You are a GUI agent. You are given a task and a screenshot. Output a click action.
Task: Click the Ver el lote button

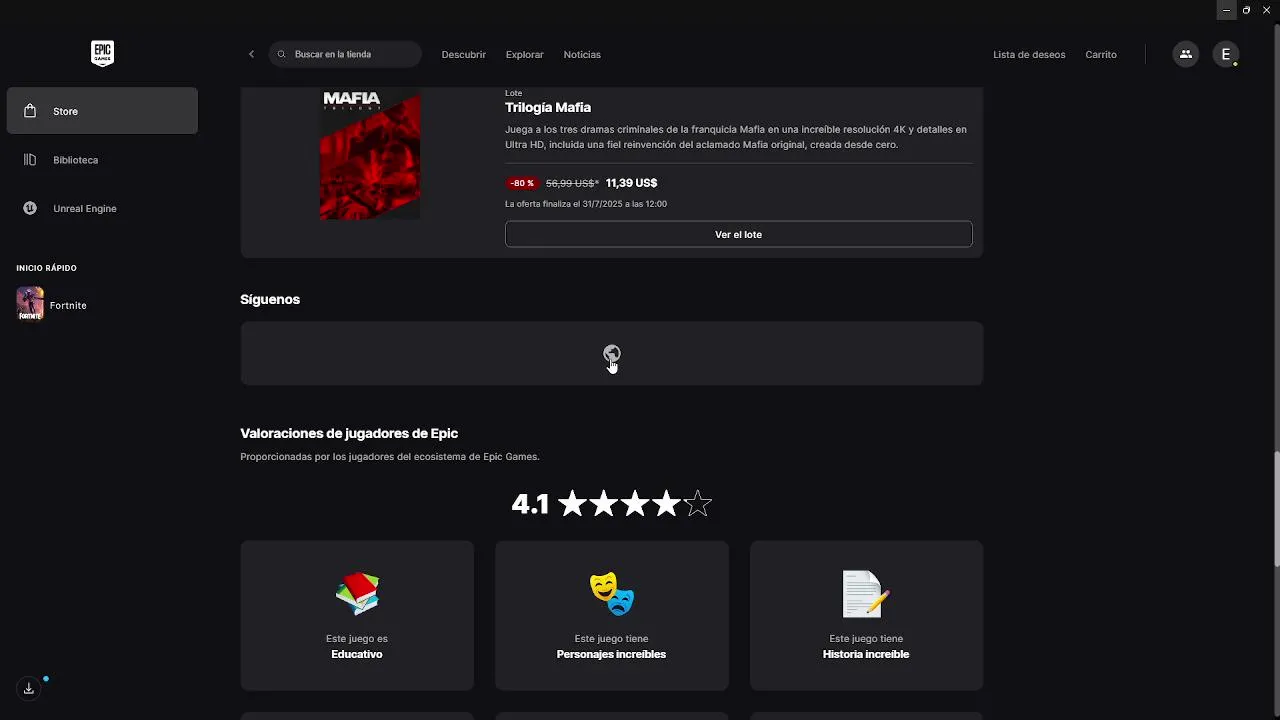[x=739, y=234]
